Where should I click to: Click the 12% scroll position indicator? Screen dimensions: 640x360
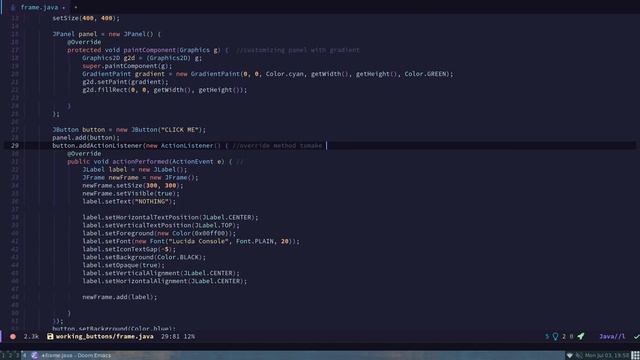tap(189, 336)
